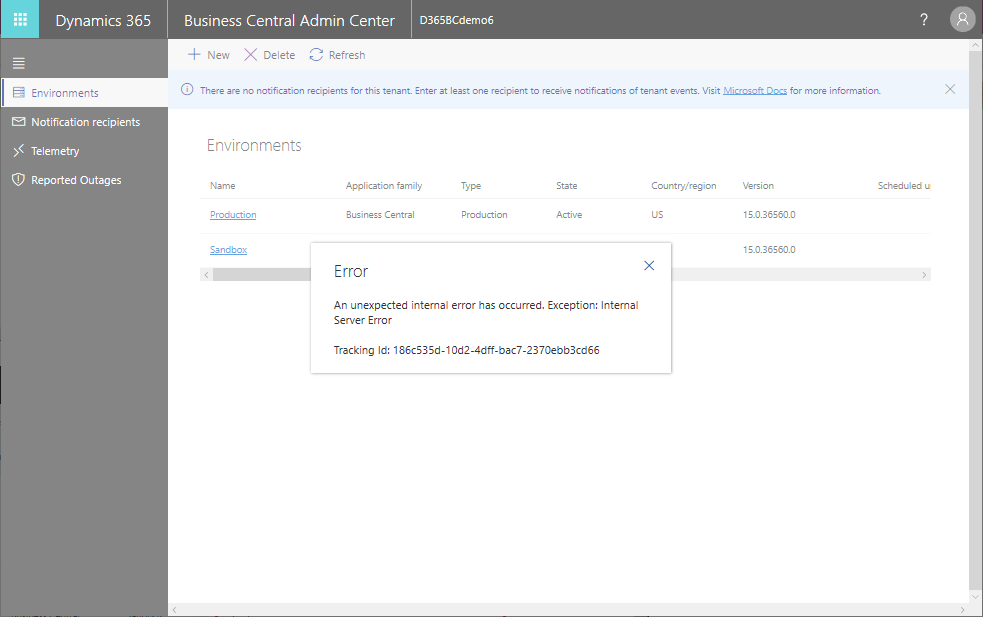
Task: Click the Type column header
Action: coord(471,186)
